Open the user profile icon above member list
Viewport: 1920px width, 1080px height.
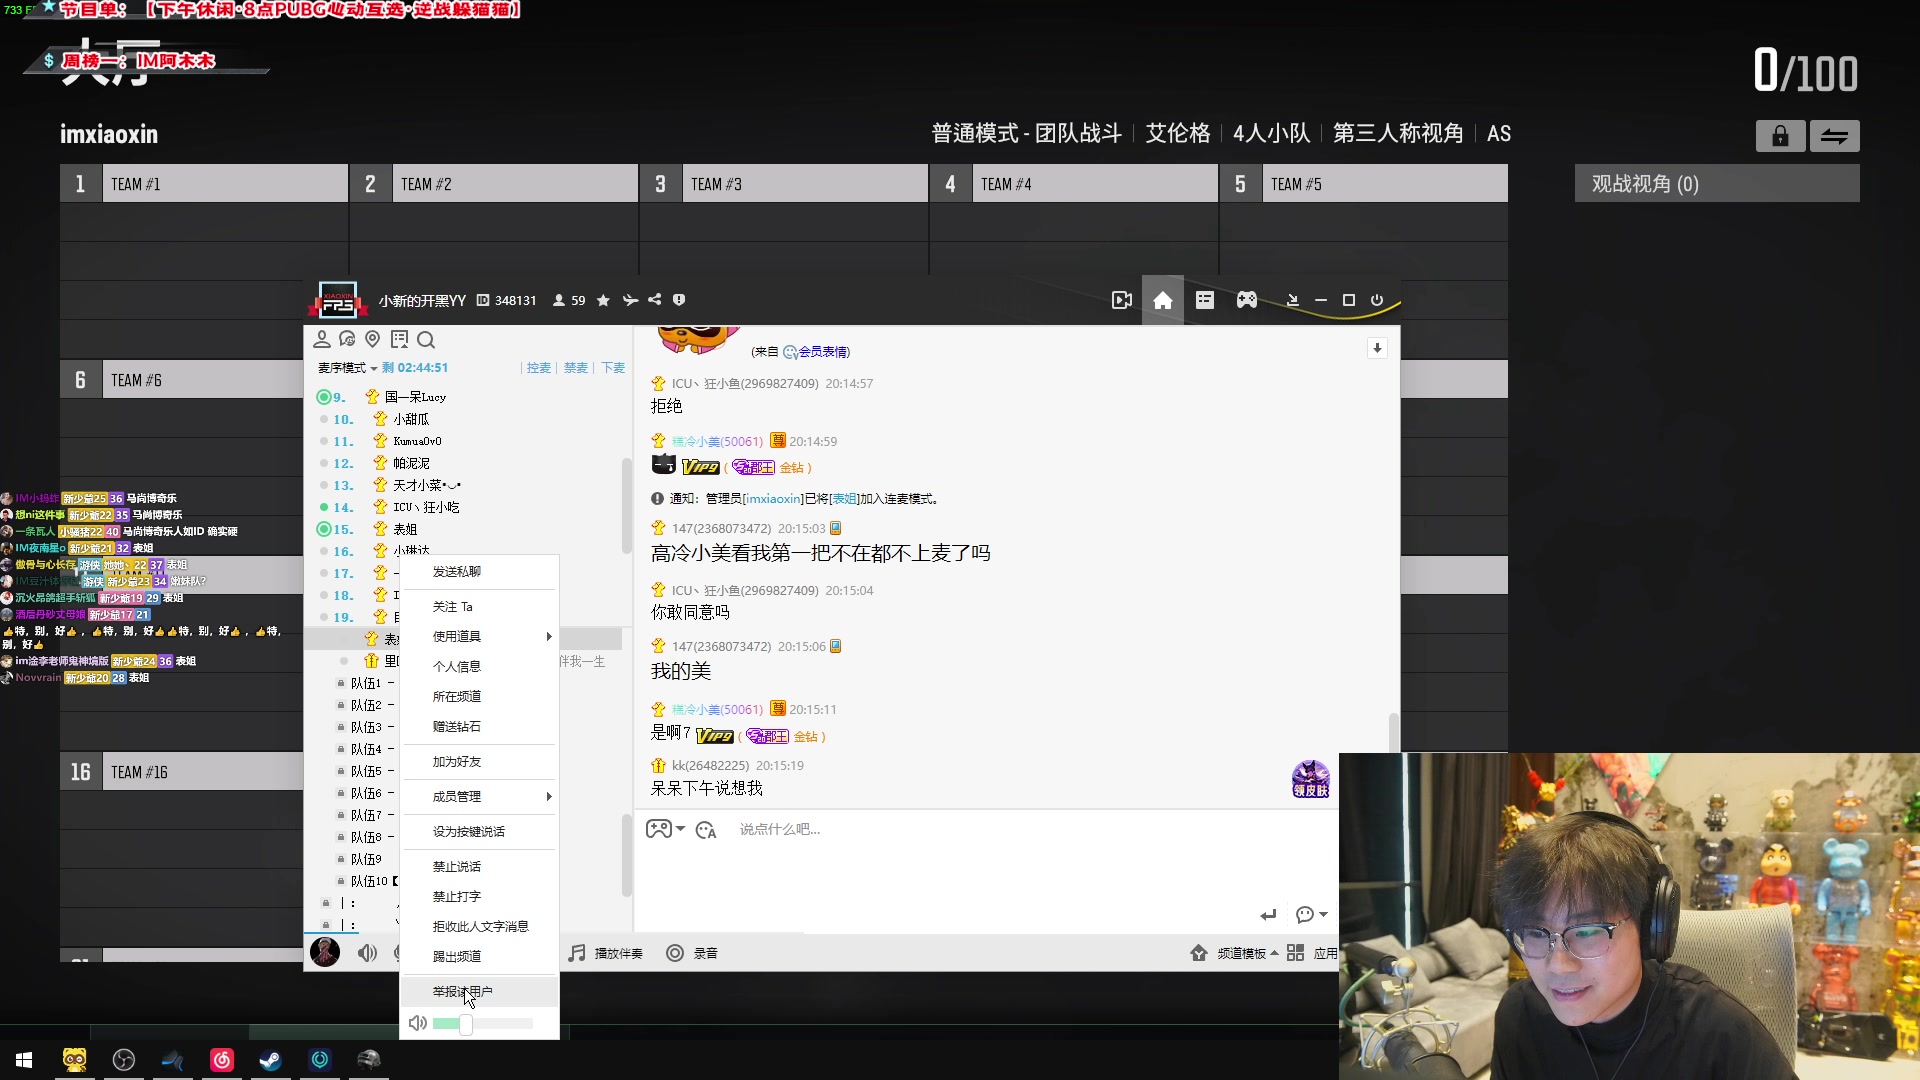(x=322, y=340)
